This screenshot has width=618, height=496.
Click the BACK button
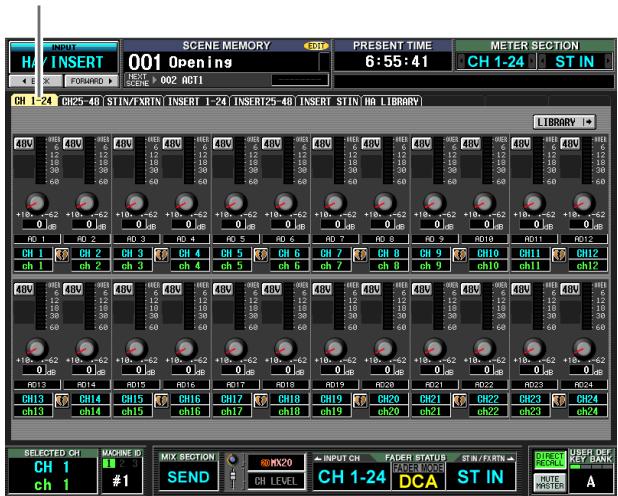(36, 81)
